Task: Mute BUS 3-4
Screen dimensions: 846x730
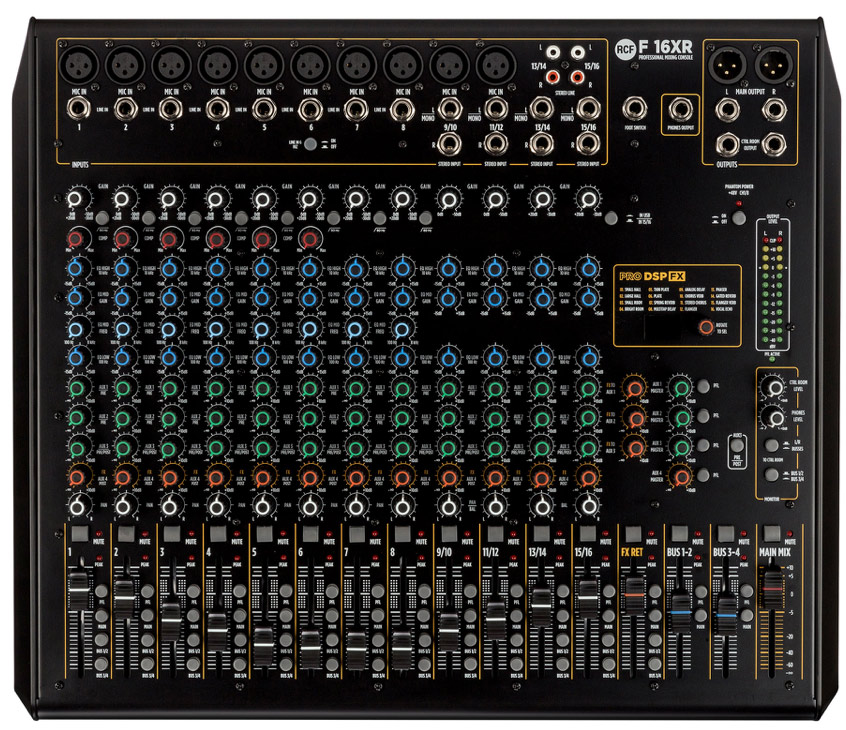Action: point(725,533)
